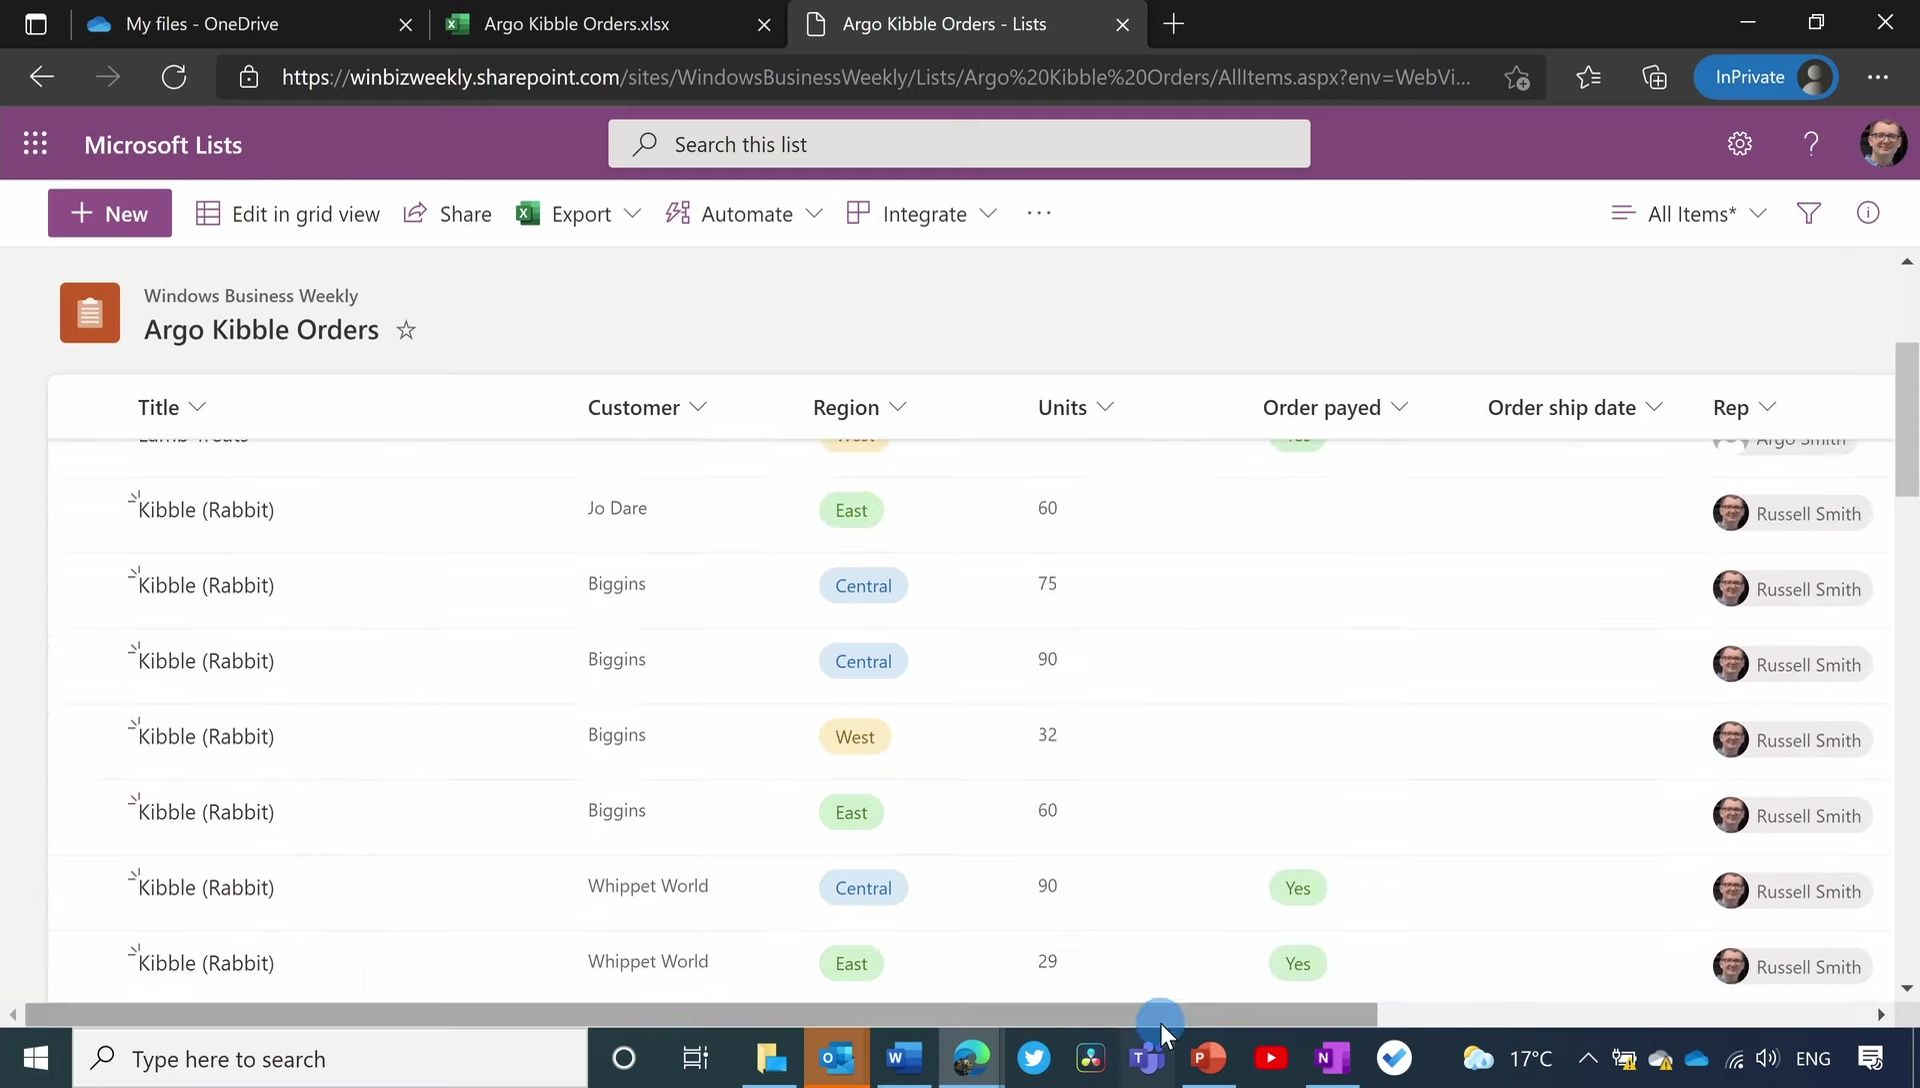Click the scroll right arrow

point(1881,1014)
